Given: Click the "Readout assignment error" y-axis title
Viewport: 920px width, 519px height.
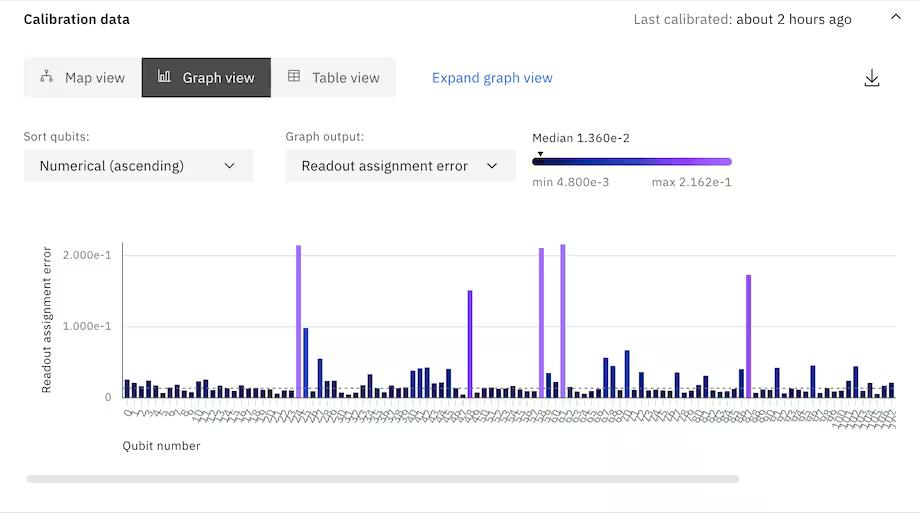Looking at the screenshot, I should click(x=46, y=320).
